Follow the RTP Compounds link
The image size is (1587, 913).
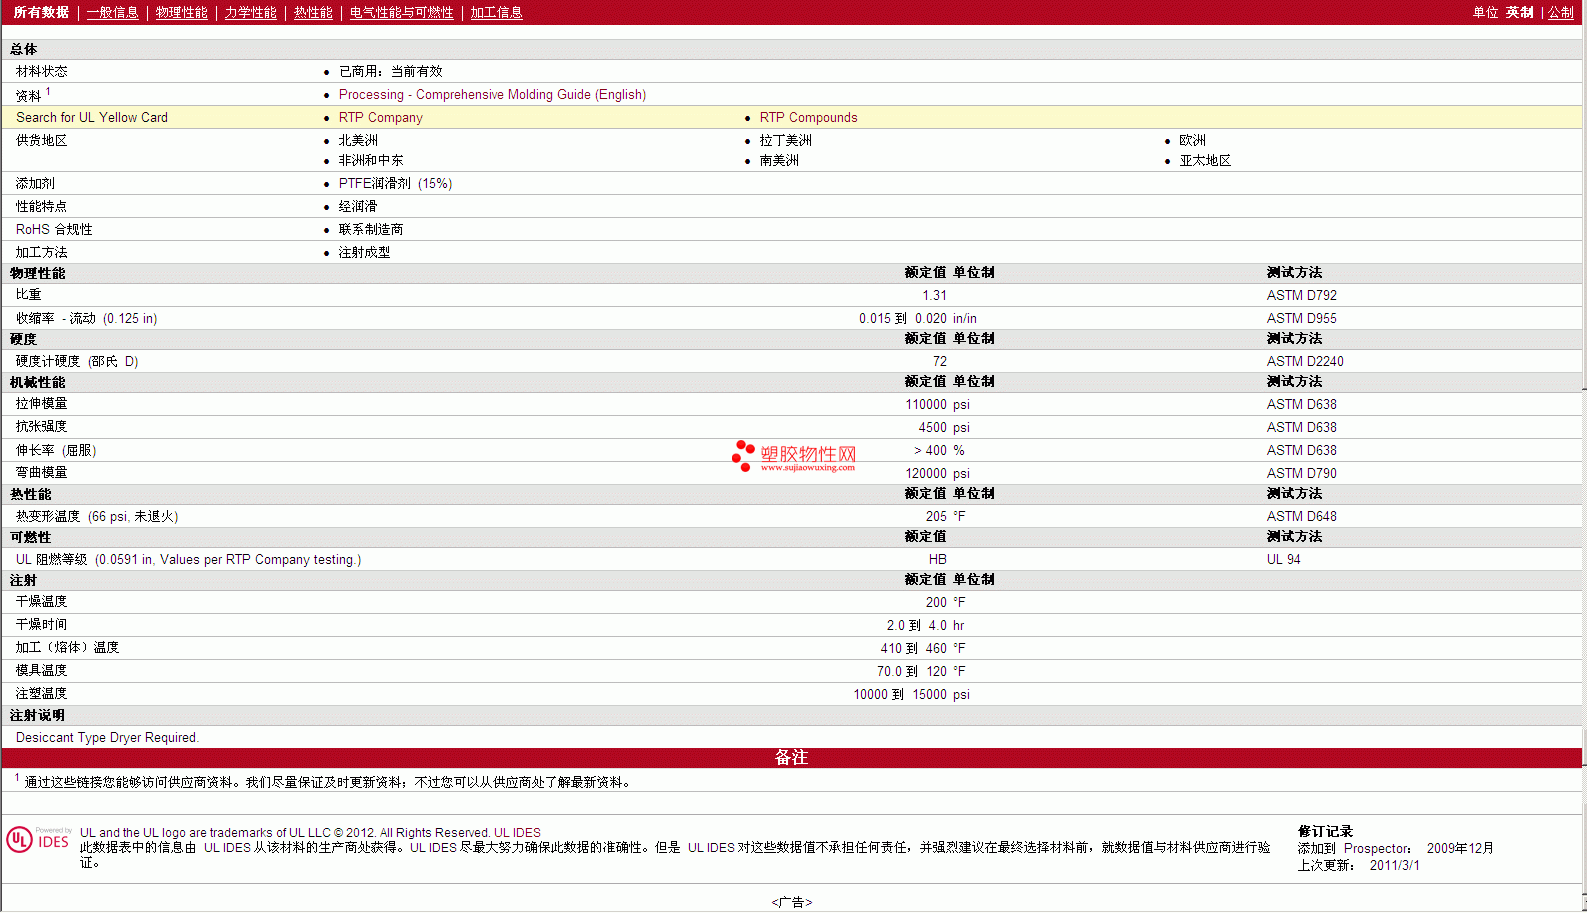[808, 117]
